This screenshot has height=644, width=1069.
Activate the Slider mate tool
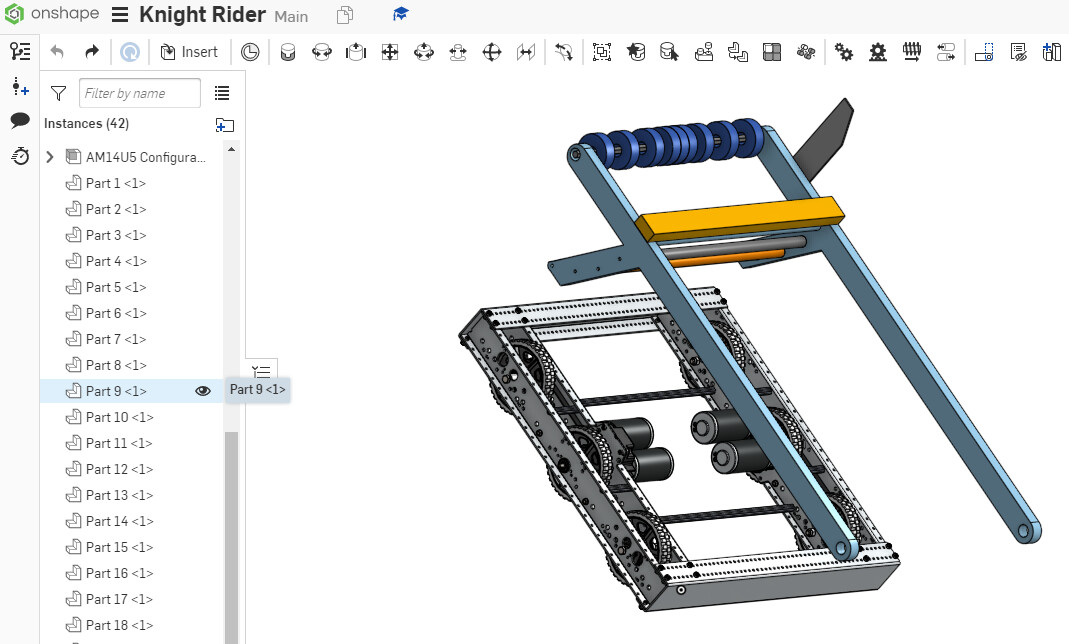point(355,51)
